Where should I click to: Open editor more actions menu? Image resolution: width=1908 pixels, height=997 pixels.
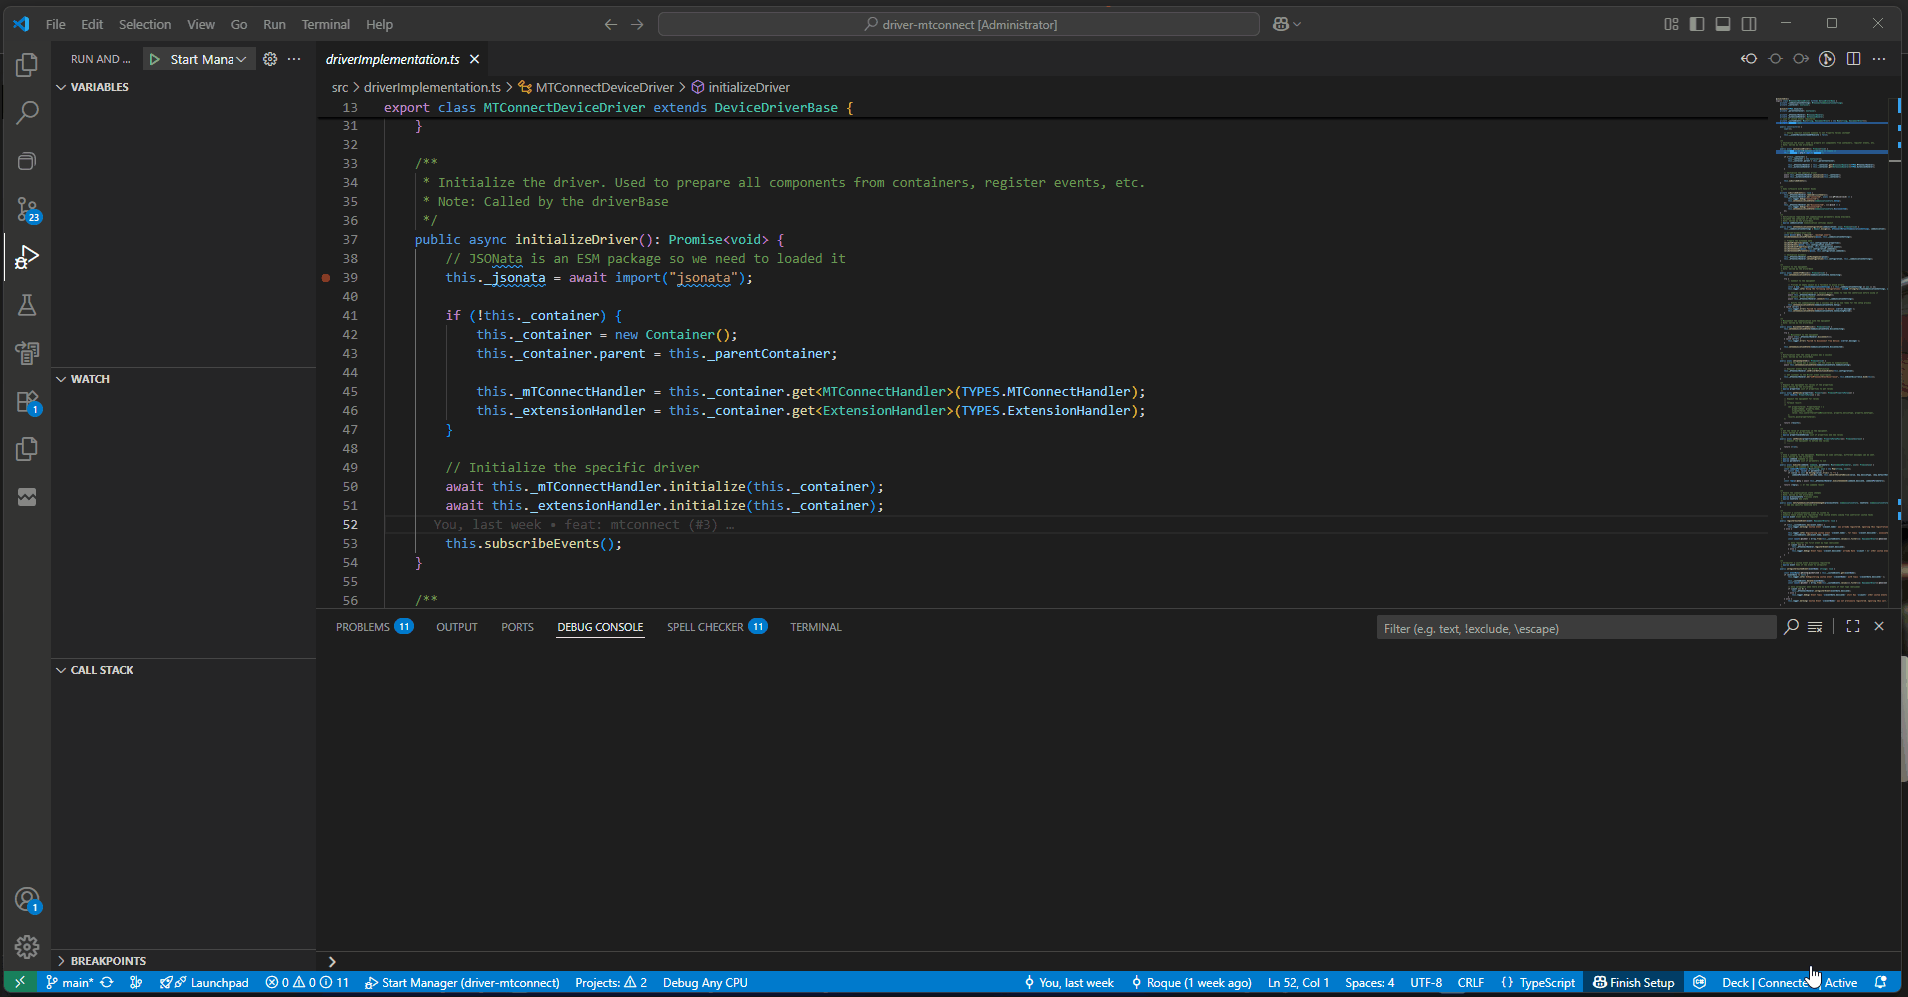[x=1879, y=59]
